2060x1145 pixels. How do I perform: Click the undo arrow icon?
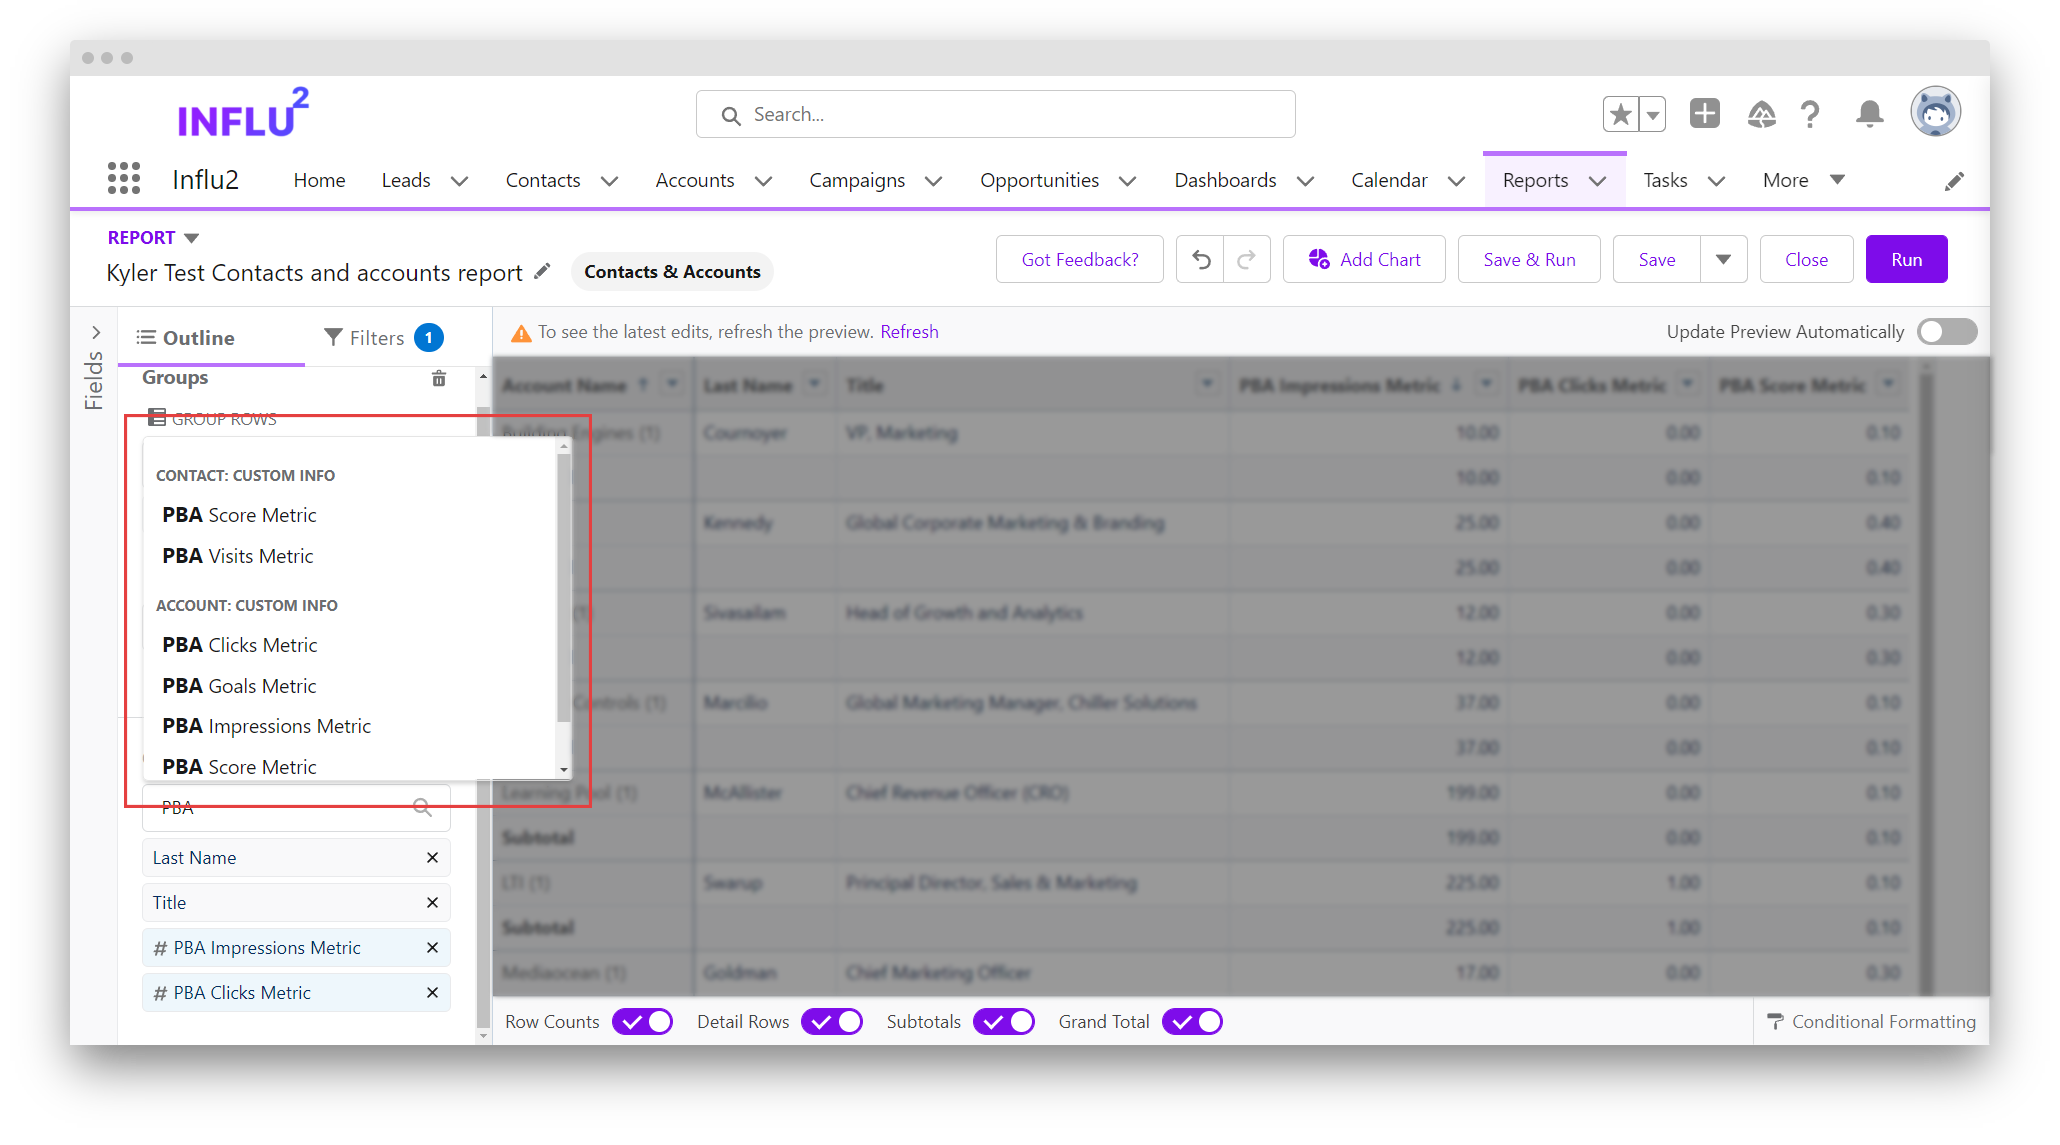(x=1200, y=260)
